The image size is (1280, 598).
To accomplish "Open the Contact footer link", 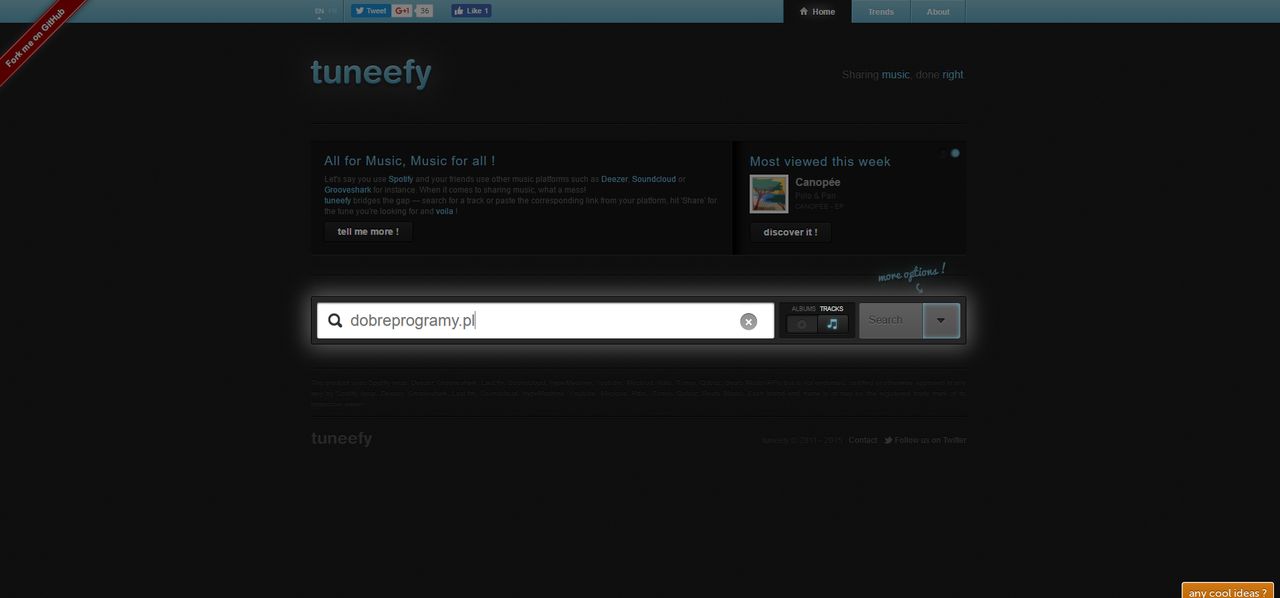I will pos(863,440).
